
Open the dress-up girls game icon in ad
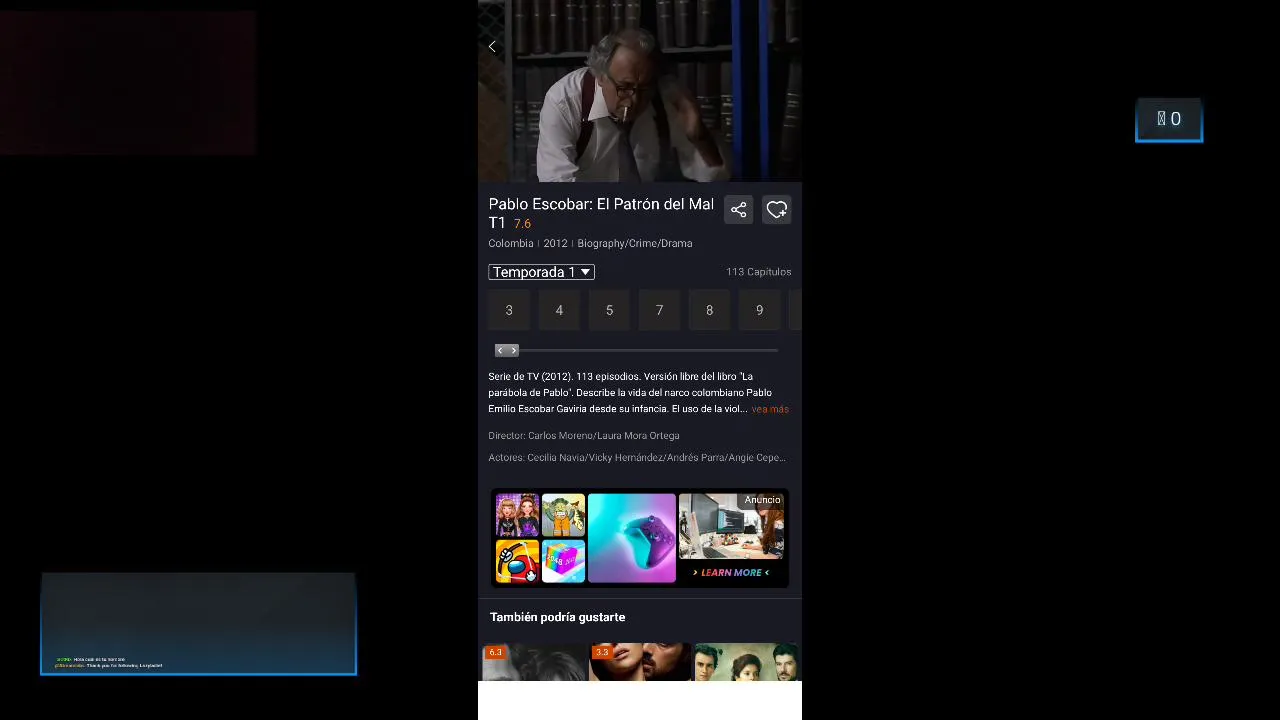click(x=517, y=515)
